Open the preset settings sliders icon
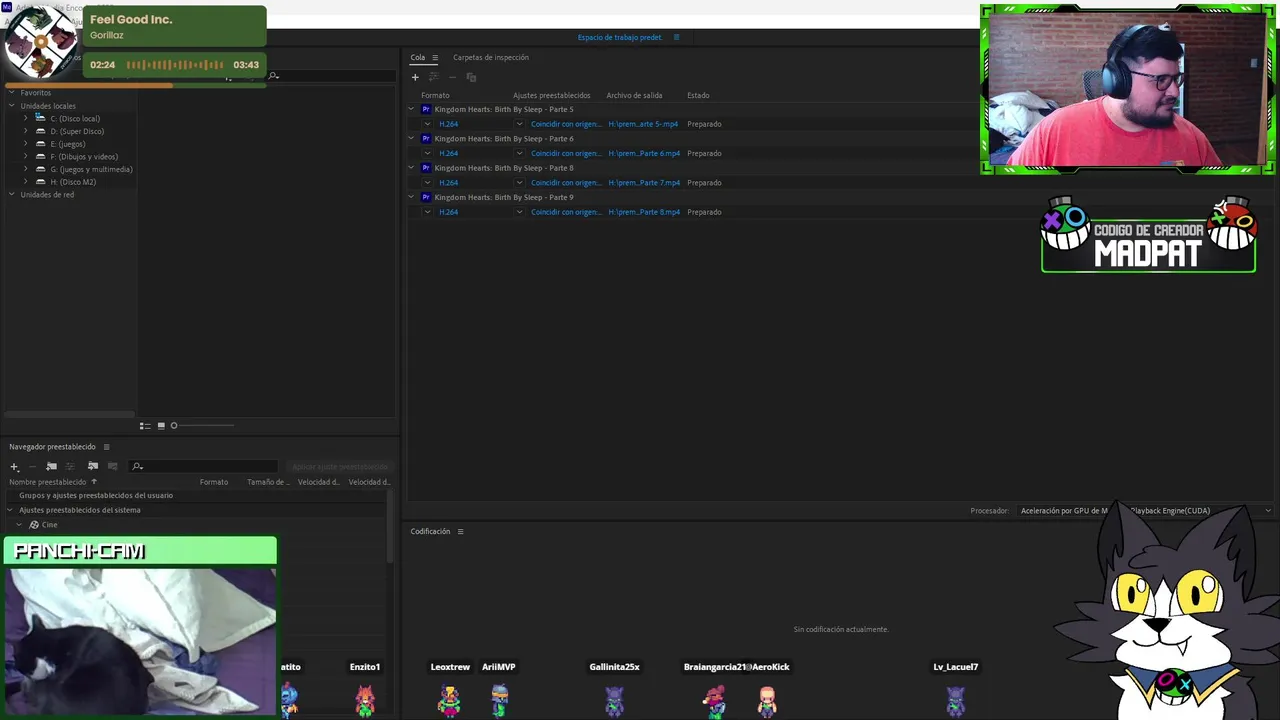 point(70,466)
